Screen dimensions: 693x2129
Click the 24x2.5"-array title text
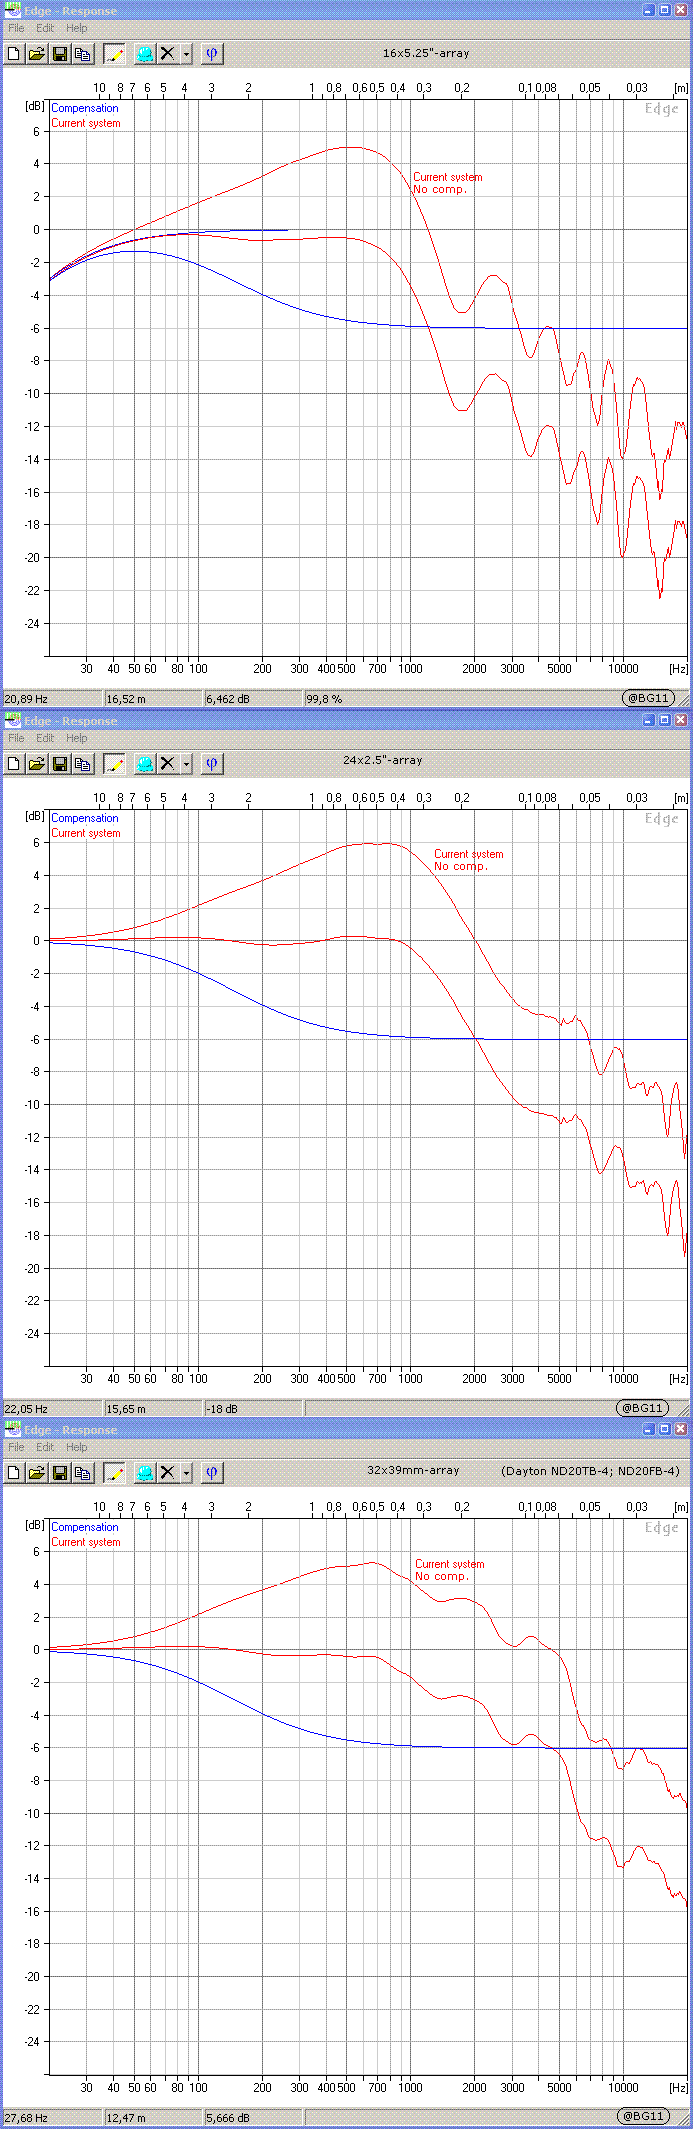(x=383, y=761)
